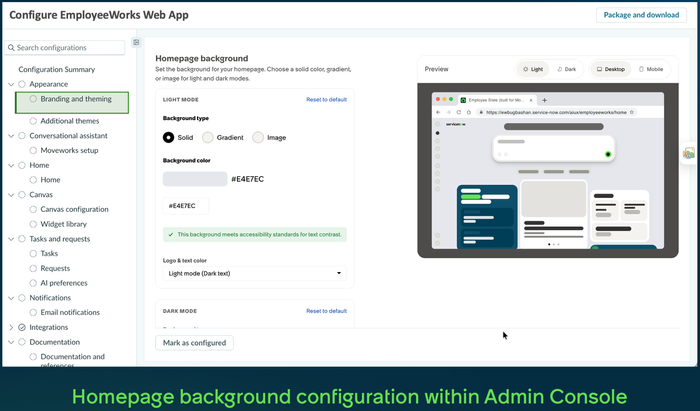700x411 pixels.
Task: Switch preview to Desktop view
Action: pyautogui.click(x=611, y=69)
